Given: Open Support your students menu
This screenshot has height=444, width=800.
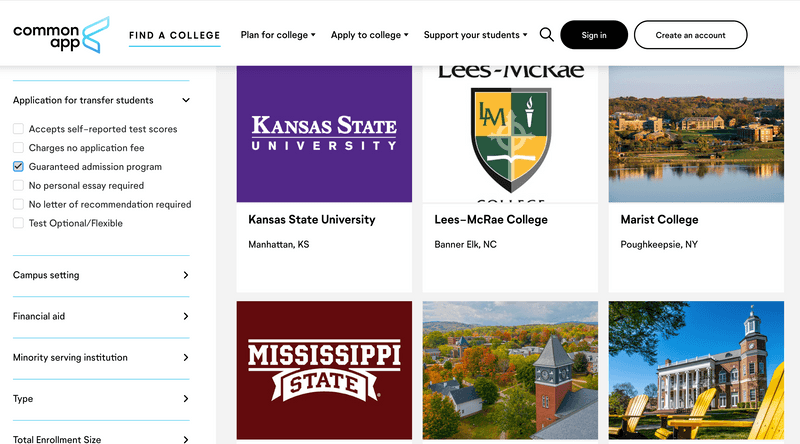Looking at the screenshot, I should (476, 35).
